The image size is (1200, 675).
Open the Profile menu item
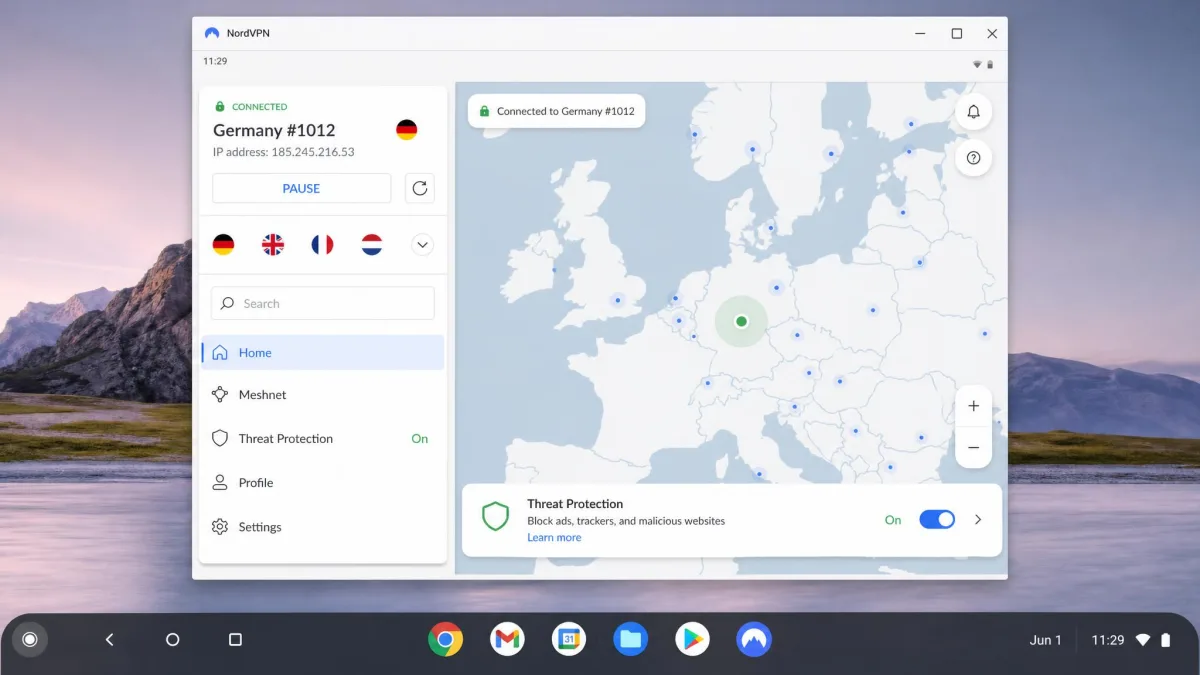[323, 483]
